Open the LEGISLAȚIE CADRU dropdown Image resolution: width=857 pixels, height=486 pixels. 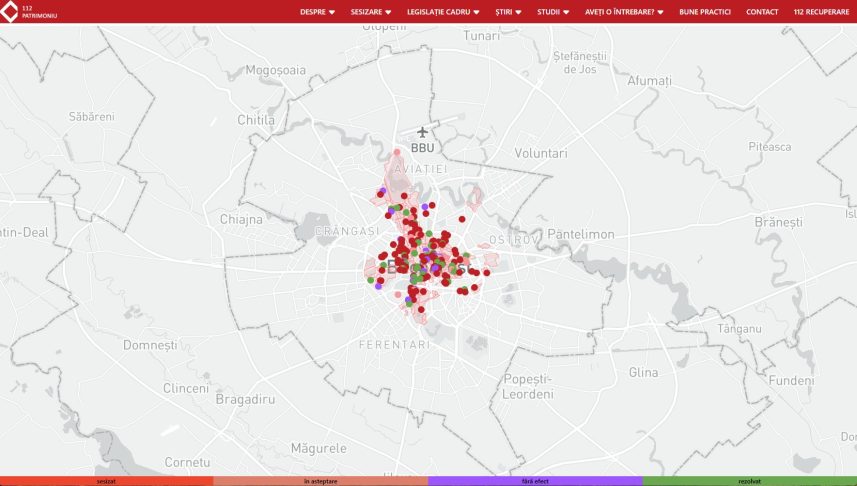[443, 11]
